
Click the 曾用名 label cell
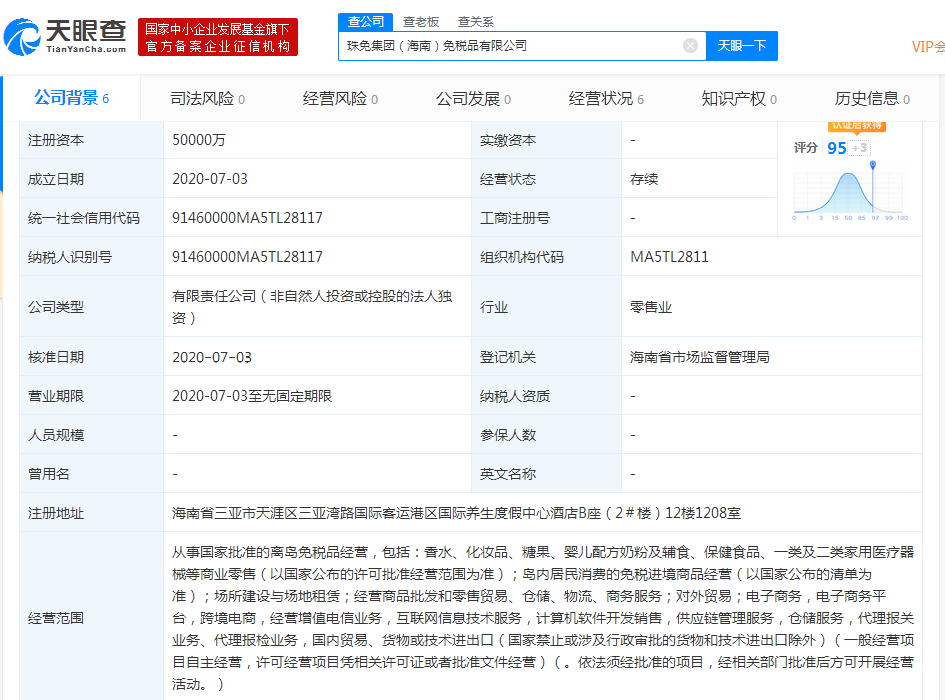click(92, 474)
